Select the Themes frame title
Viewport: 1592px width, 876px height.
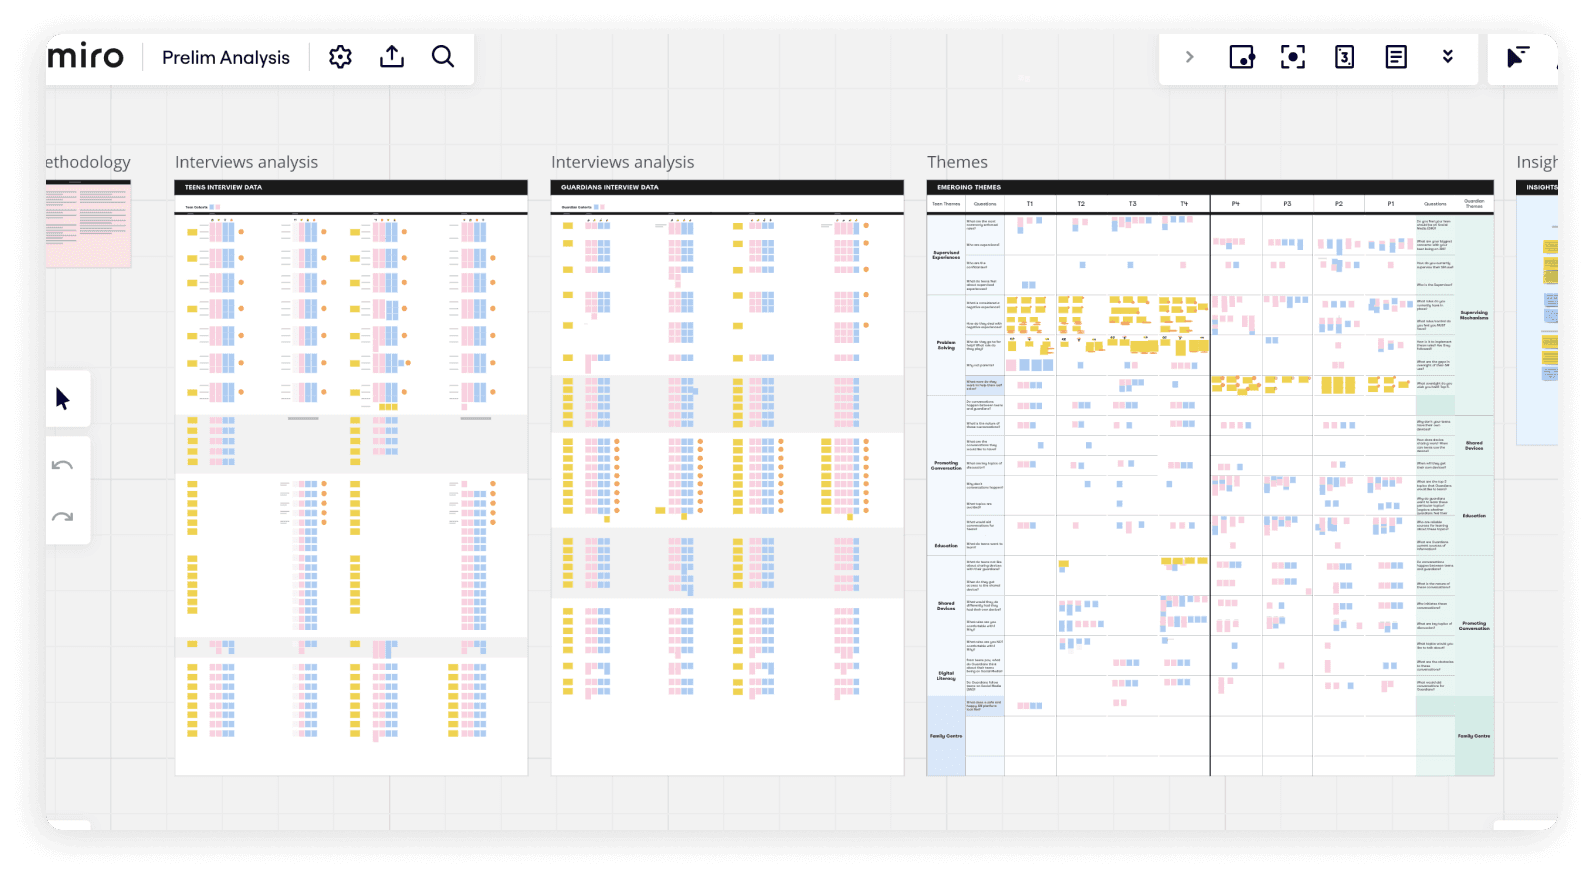pyautogui.click(x=957, y=162)
